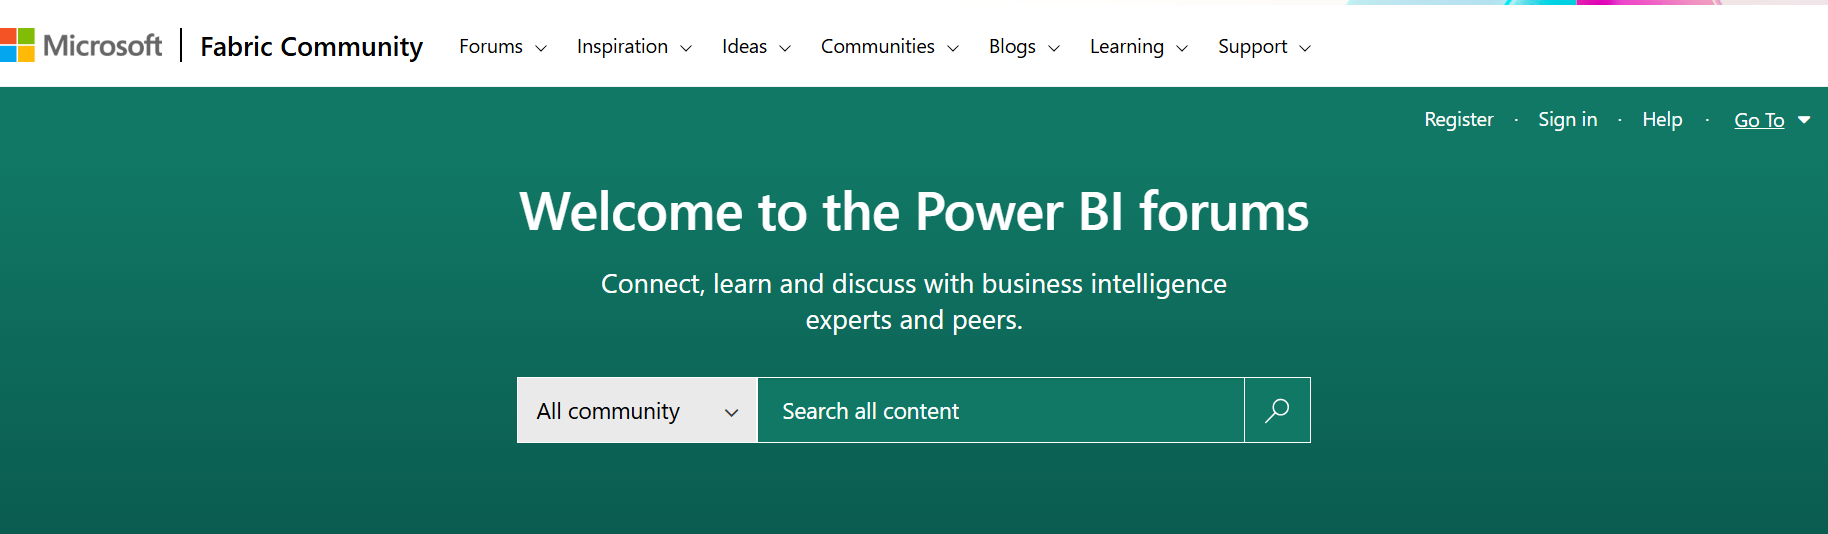
Task: Expand the Learning menu
Action: (x=1139, y=47)
